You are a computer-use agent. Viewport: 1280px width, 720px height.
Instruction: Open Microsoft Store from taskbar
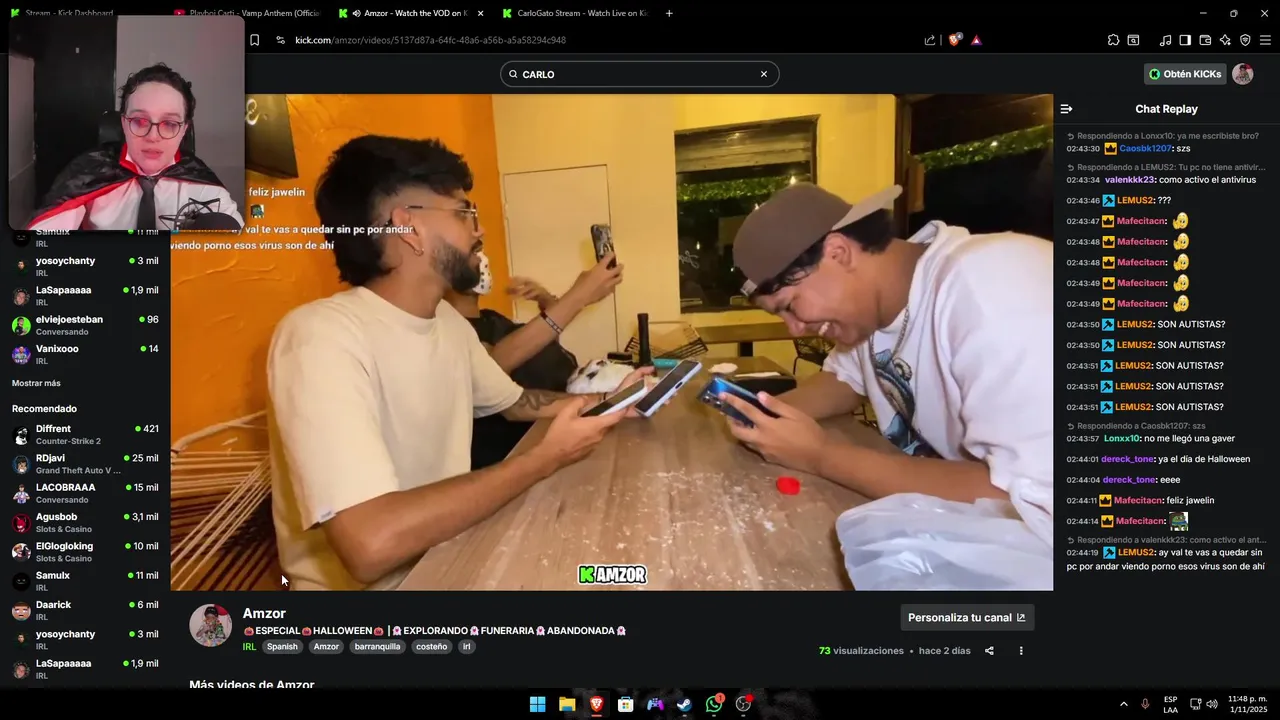point(626,704)
